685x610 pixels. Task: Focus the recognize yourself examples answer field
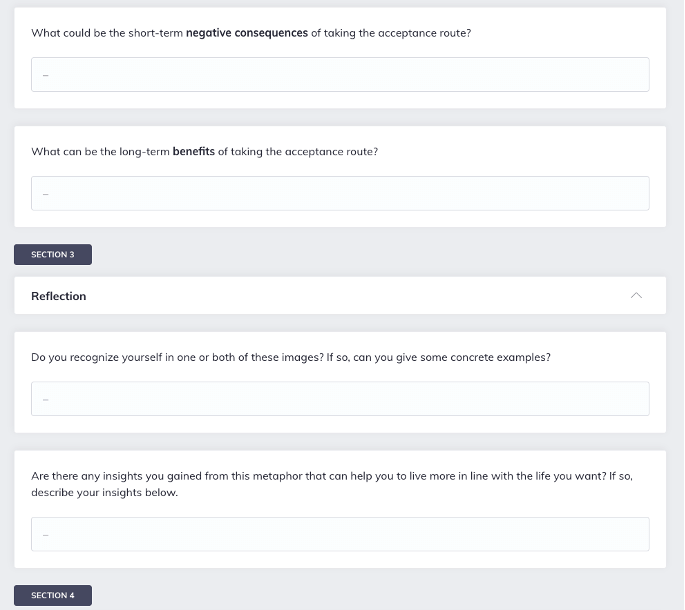[x=340, y=399]
